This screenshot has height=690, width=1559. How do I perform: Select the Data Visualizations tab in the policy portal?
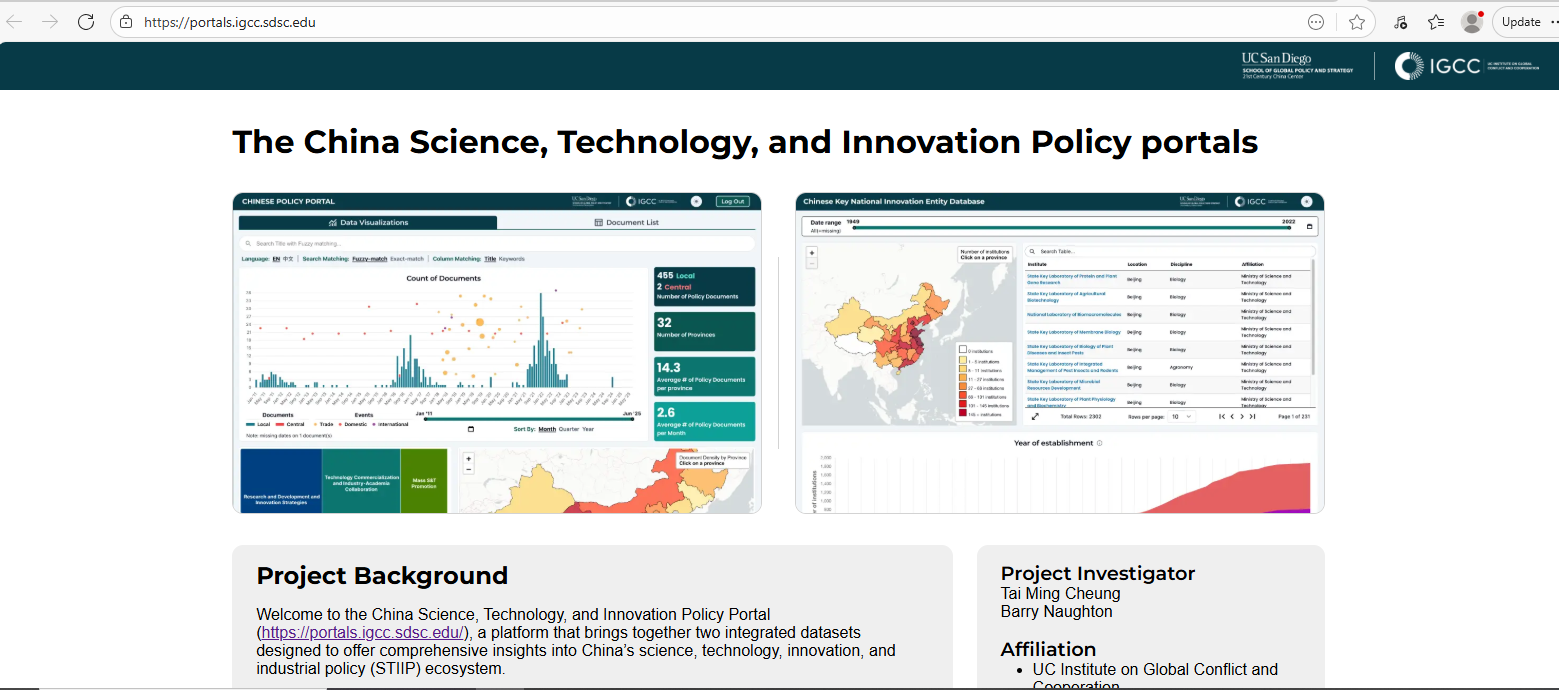[x=368, y=223]
